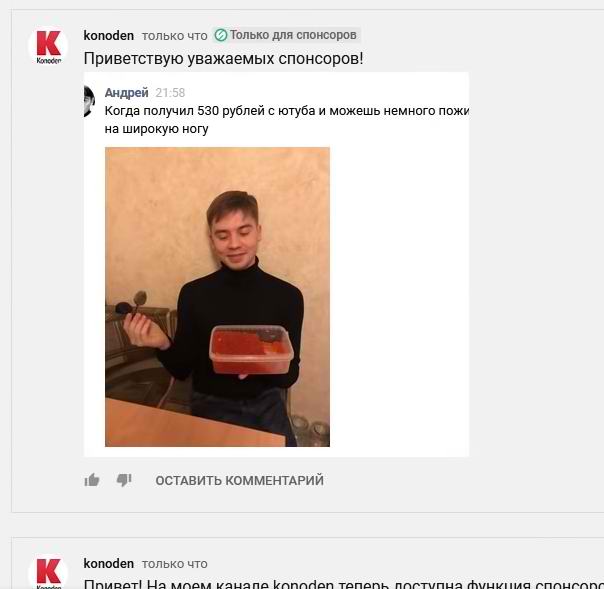Click Андрей's small profile picture
Screen dimensions: 604x589
[89, 101]
